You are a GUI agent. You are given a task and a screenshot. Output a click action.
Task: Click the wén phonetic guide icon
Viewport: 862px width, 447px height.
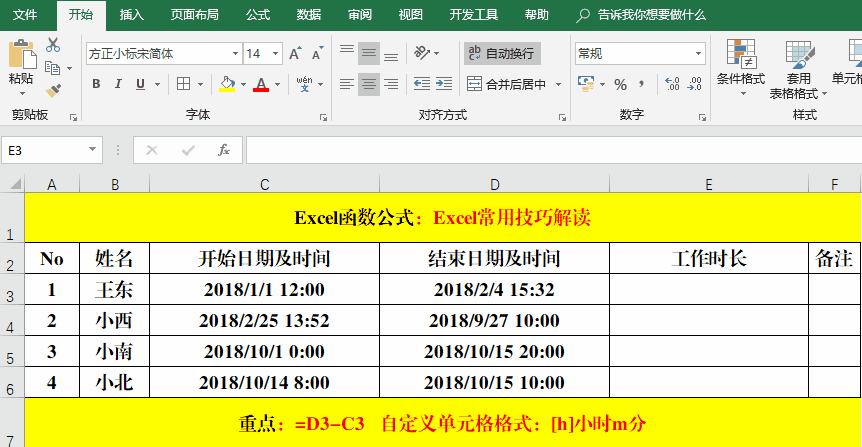(x=304, y=84)
